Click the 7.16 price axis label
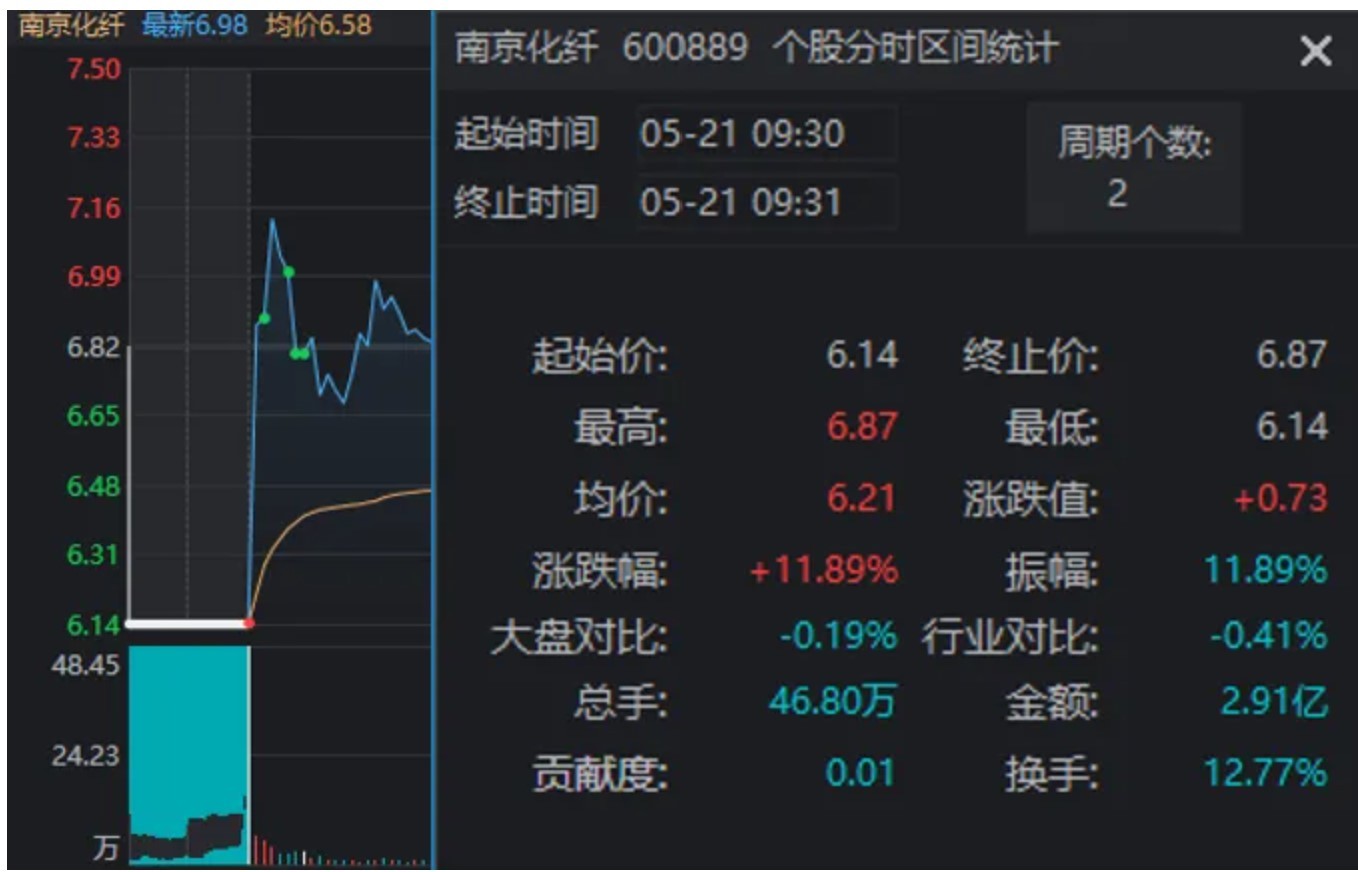The width and height of the screenshot is (1358, 872). coord(94,208)
